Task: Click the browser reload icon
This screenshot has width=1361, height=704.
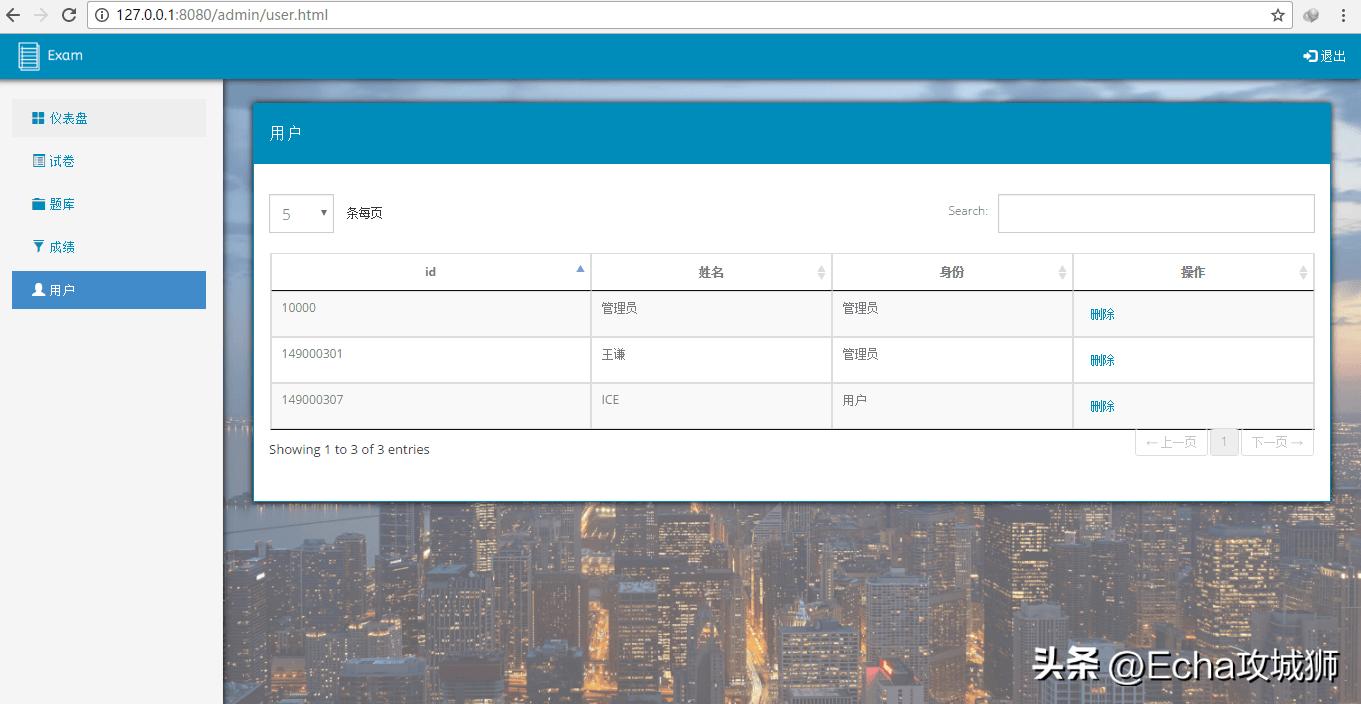Action: click(x=67, y=15)
